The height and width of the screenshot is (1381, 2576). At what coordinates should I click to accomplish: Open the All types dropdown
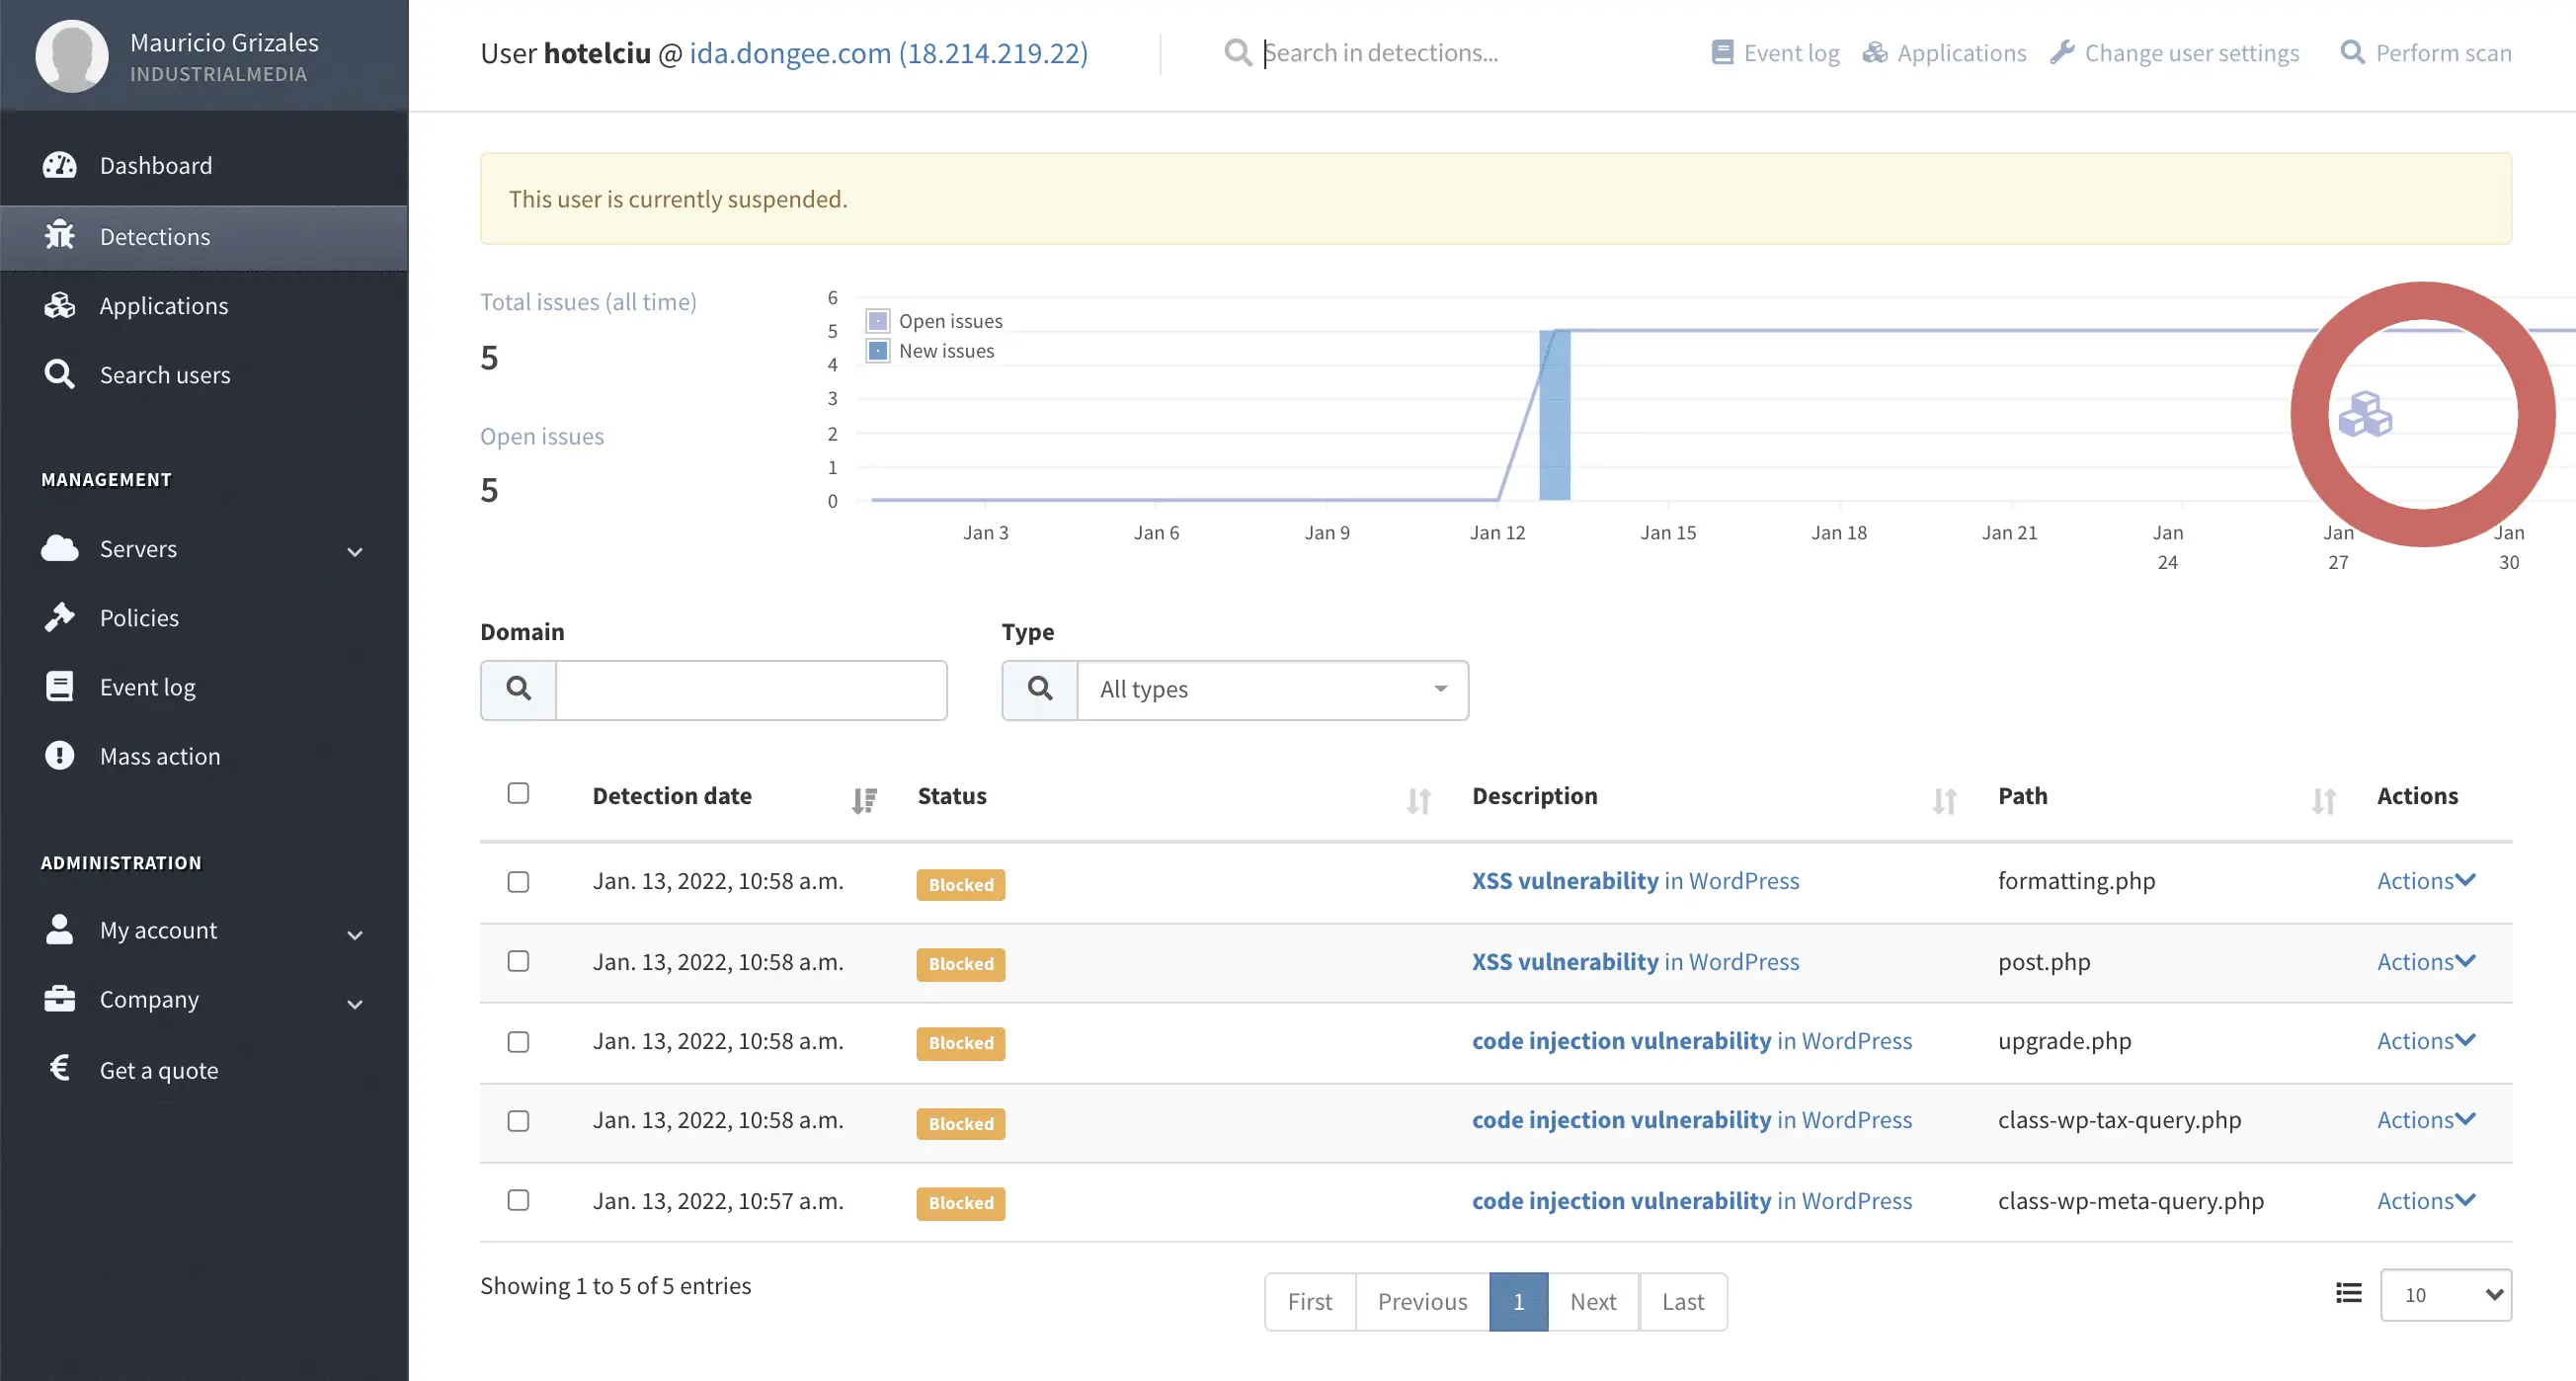click(1273, 690)
